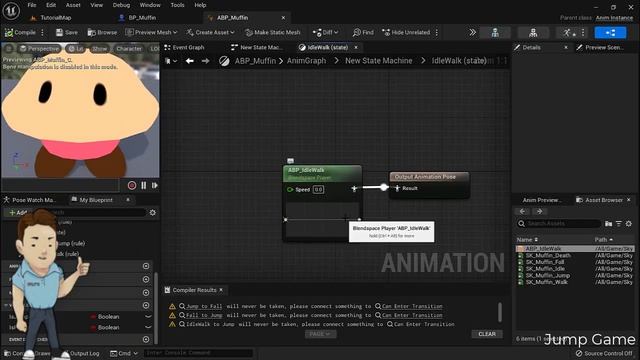This screenshot has height=360, width=640.
Task: Open the Create Asset dropdown
Action: [211, 32]
